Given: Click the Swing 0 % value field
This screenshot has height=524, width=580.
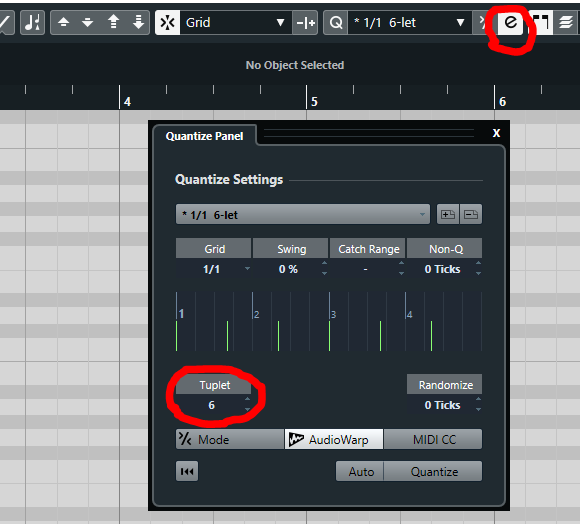Looking at the screenshot, I should tap(288, 269).
